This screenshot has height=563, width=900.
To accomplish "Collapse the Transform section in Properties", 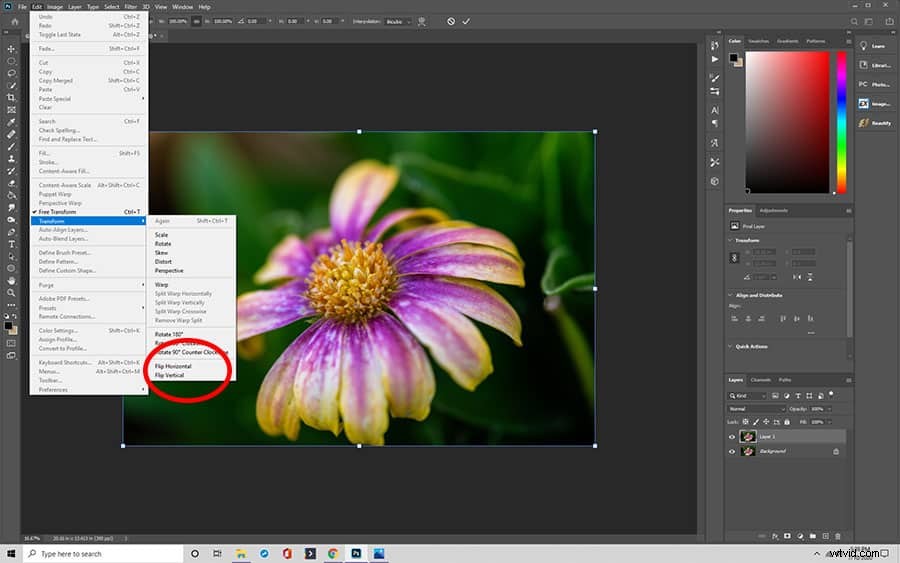I will (x=731, y=240).
